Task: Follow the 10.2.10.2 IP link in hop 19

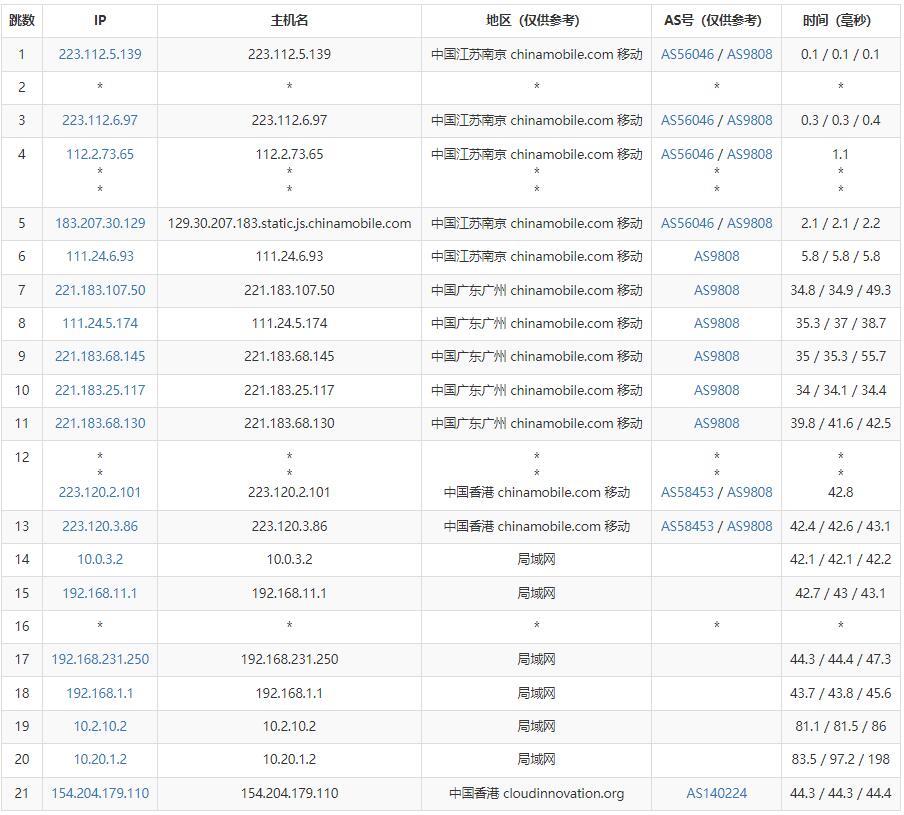Action: coord(100,726)
